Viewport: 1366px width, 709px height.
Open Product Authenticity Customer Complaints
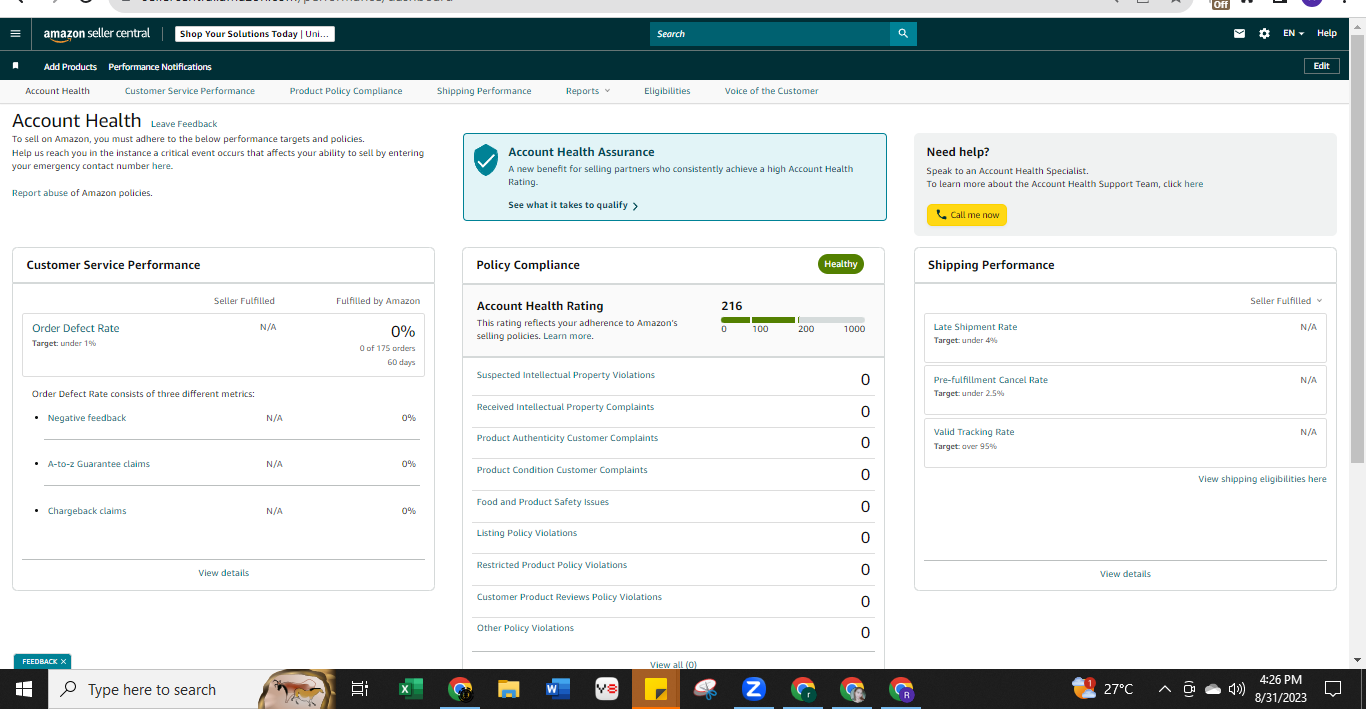tap(567, 438)
